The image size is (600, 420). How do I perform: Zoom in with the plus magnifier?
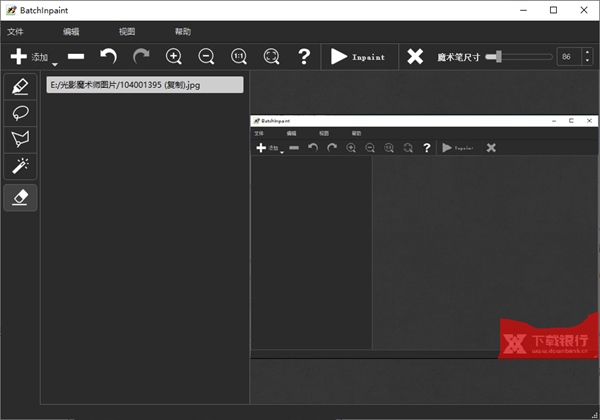174,57
